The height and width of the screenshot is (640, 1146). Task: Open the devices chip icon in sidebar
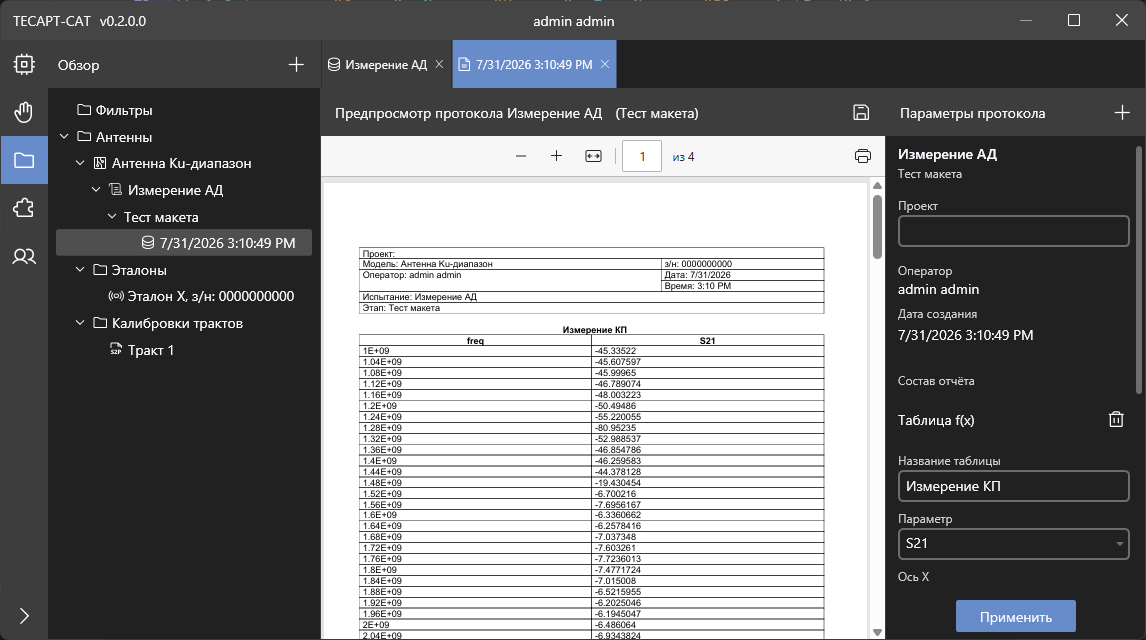click(x=24, y=64)
